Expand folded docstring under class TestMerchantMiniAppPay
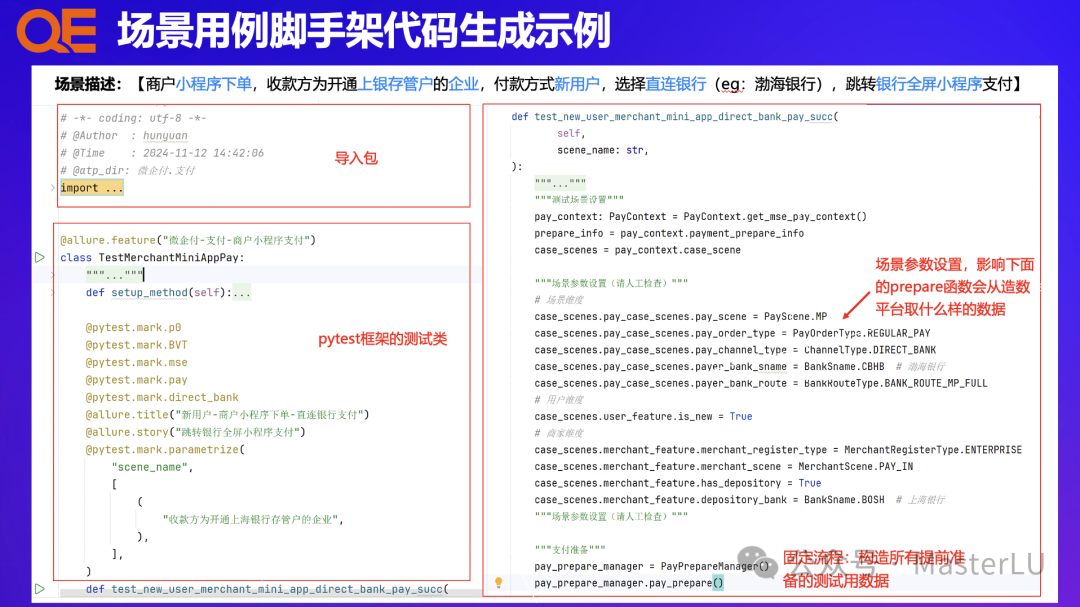1080x607 pixels. coord(114,275)
